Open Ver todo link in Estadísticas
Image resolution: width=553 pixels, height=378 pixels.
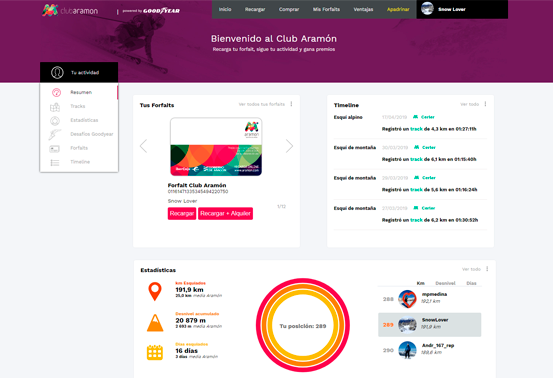point(471,269)
